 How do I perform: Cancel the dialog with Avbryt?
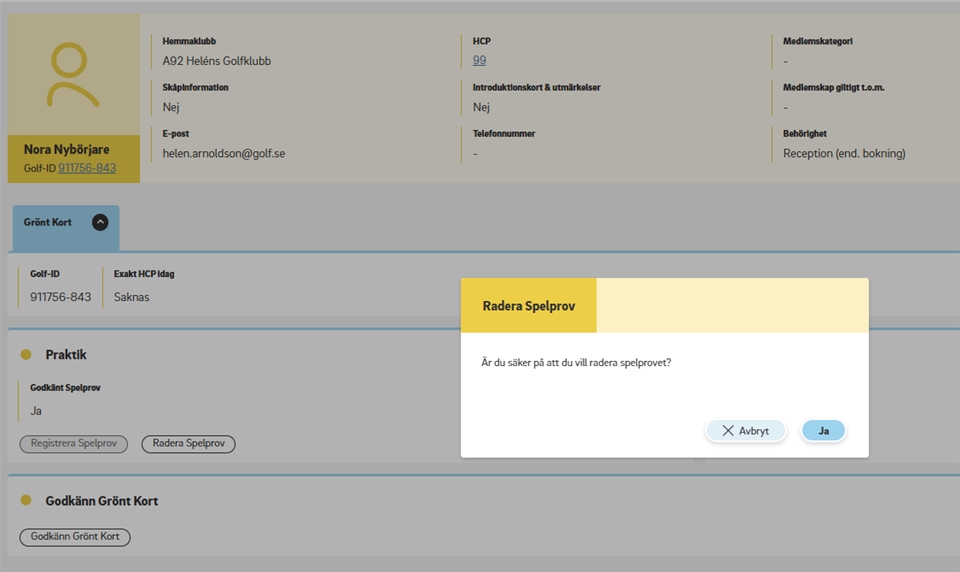point(745,431)
